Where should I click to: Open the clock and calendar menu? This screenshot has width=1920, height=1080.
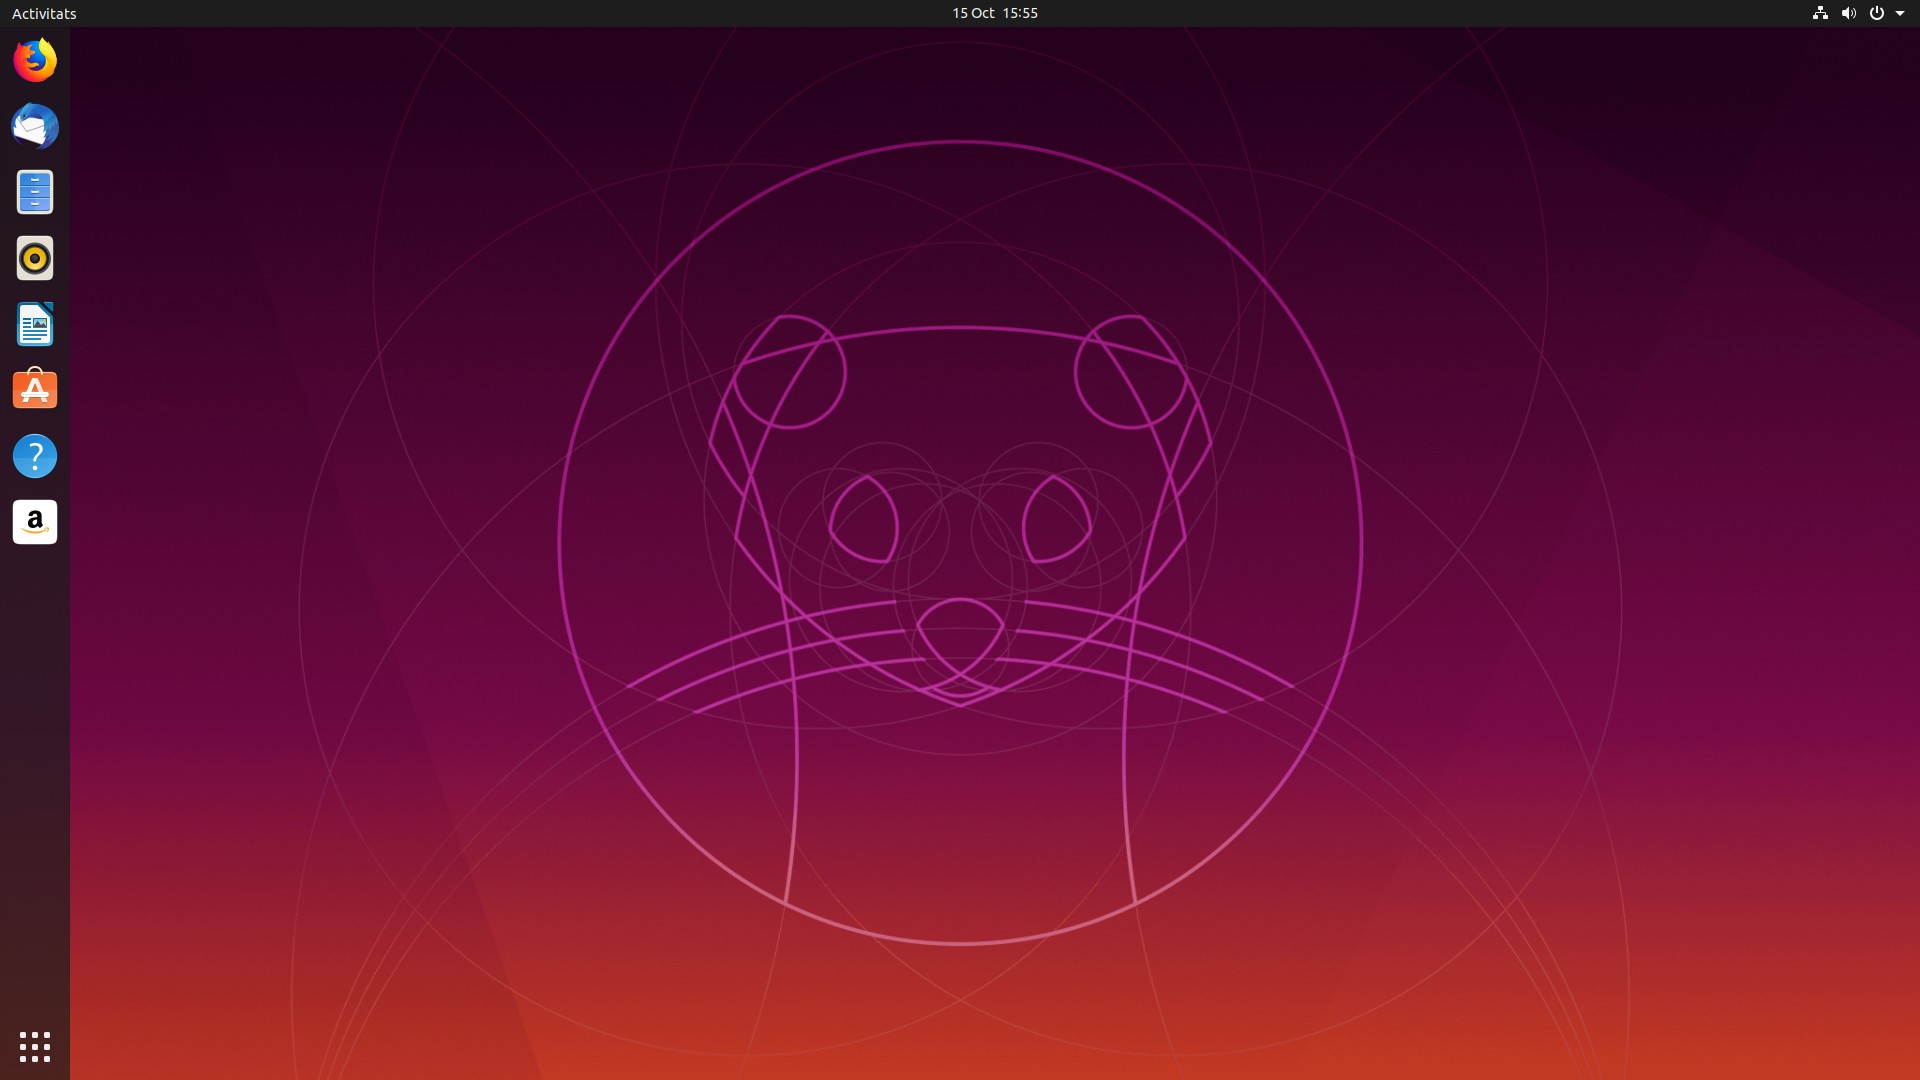(995, 13)
